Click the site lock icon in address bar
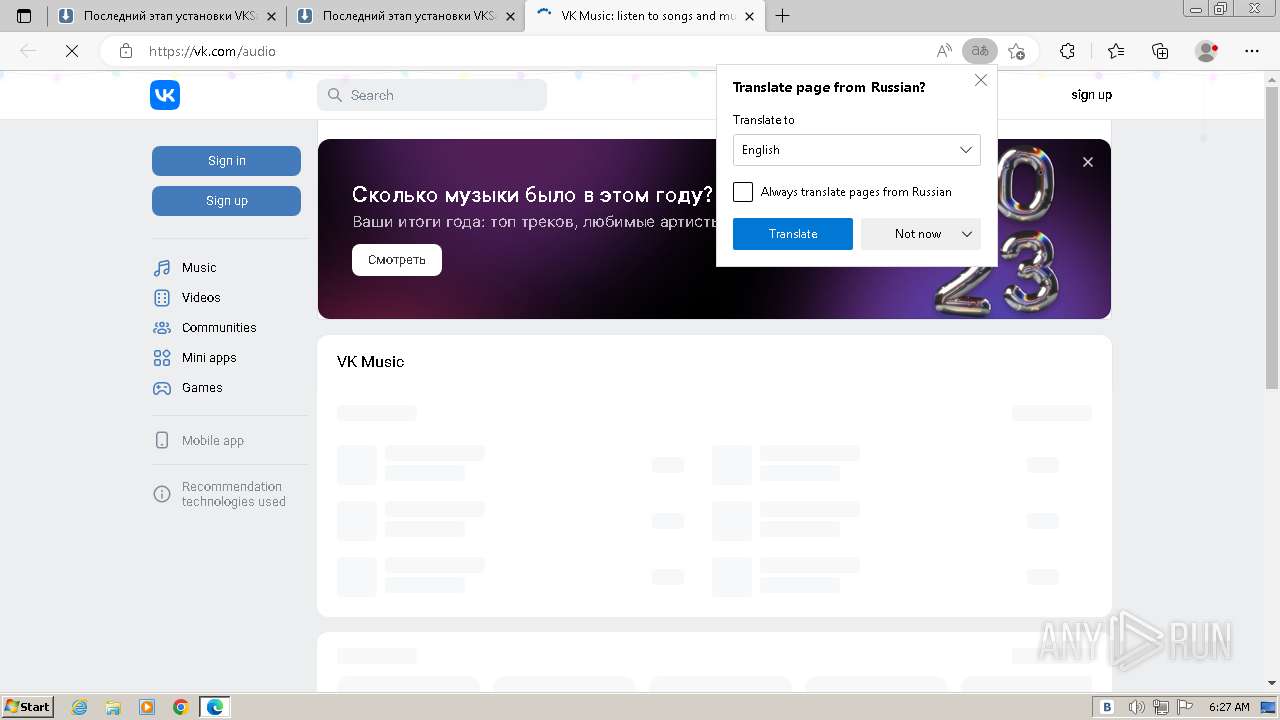Viewport: 1280px width, 720px height. tap(126, 51)
